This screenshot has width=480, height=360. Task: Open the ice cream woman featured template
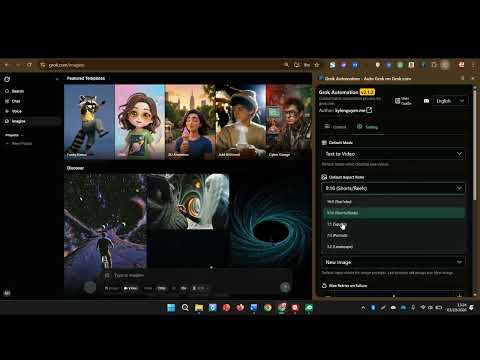pos(190,122)
